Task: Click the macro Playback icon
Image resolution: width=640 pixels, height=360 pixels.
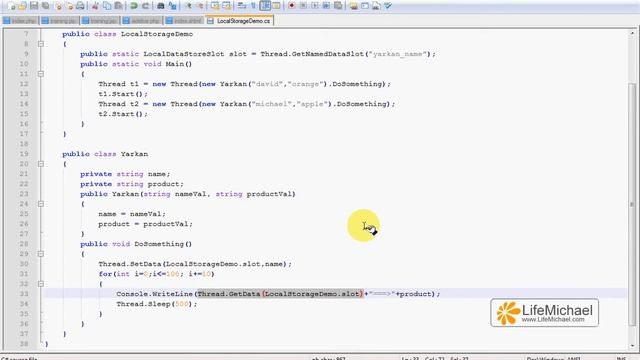Action: pos(315,6)
